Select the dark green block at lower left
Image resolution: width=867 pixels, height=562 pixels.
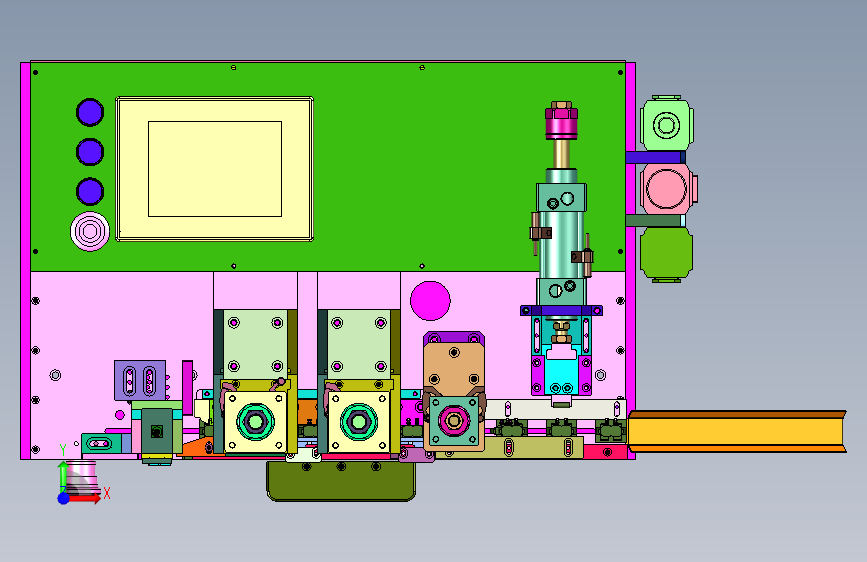(x=157, y=431)
